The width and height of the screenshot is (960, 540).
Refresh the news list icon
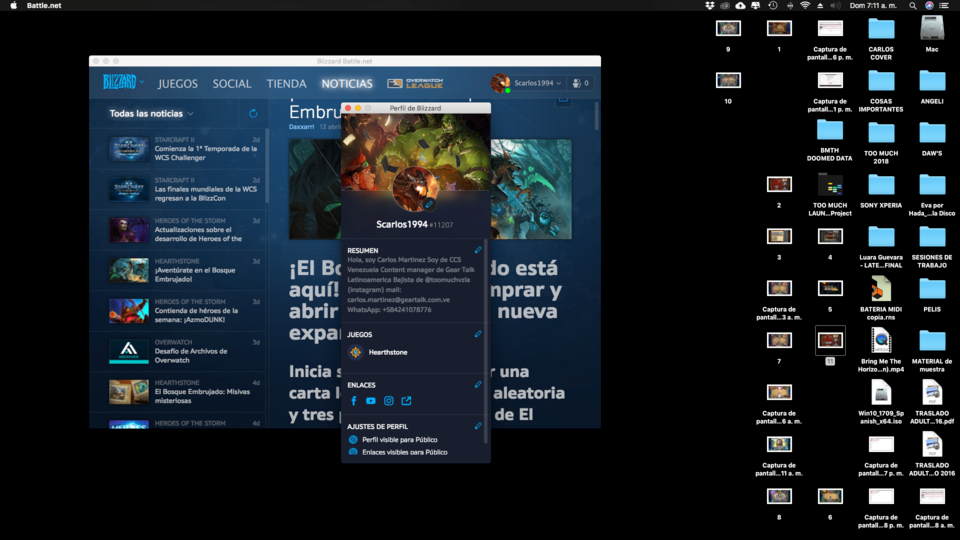pos(253,113)
